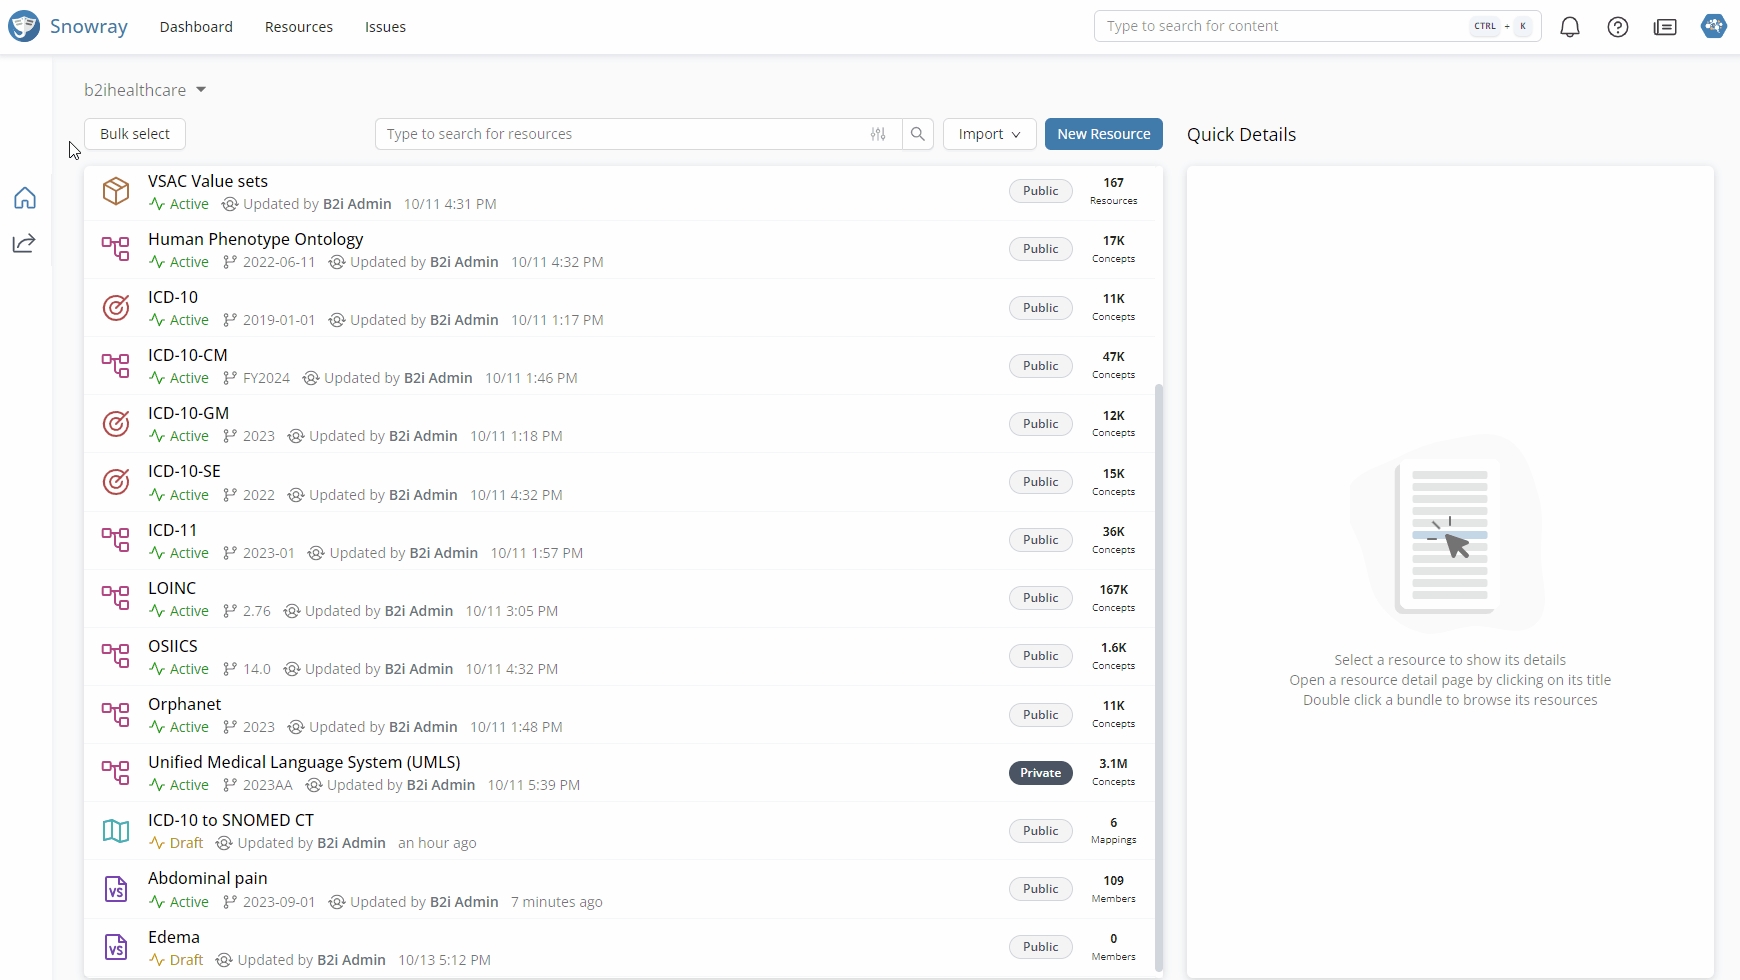Click the ICD-10 to SNOMED CT map icon
This screenshot has width=1740, height=980.
[x=116, y=831]
